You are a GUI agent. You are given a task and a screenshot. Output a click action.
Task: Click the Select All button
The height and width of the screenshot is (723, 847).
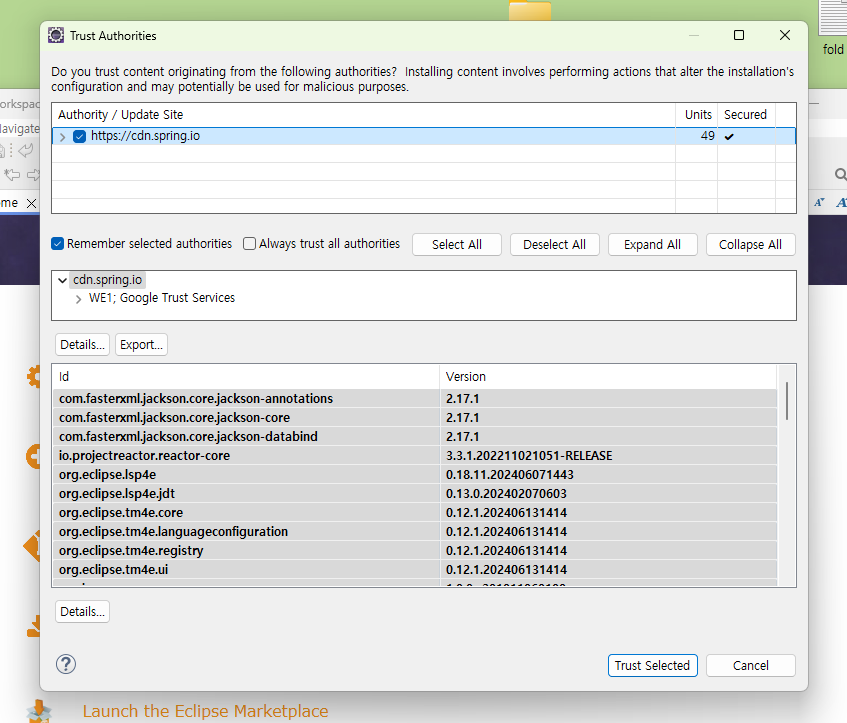tap(456, 244)
